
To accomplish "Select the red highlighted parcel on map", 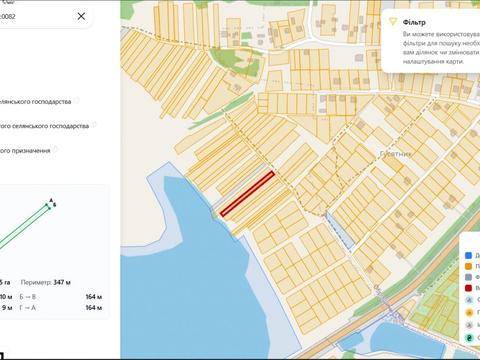I will (x=248, y=193).
